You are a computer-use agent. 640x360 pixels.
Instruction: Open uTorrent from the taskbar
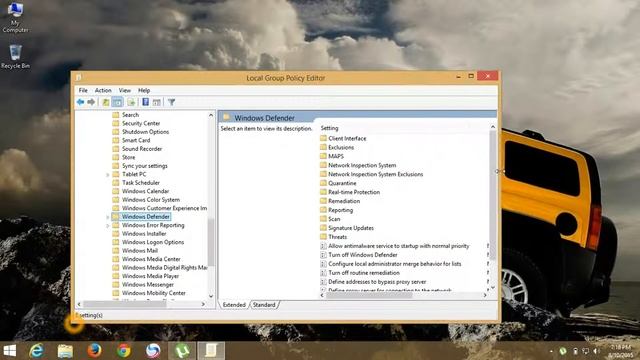(182, 351)
